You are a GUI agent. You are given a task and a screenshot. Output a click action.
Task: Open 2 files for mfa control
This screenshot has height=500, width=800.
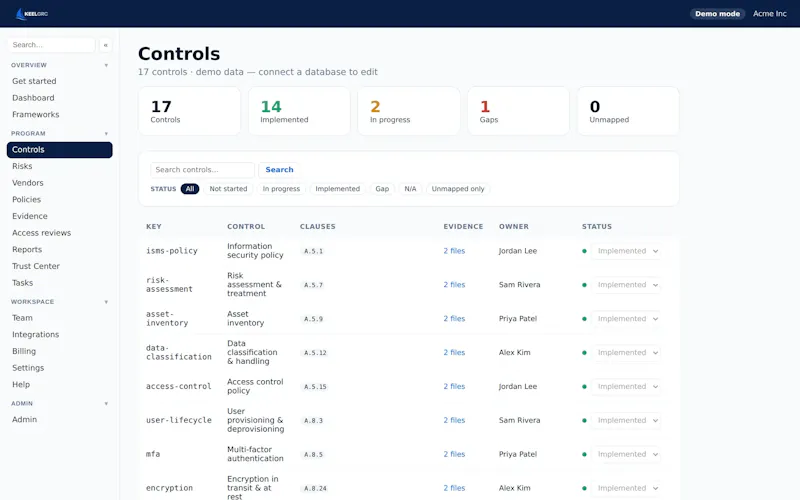(454, 454)
